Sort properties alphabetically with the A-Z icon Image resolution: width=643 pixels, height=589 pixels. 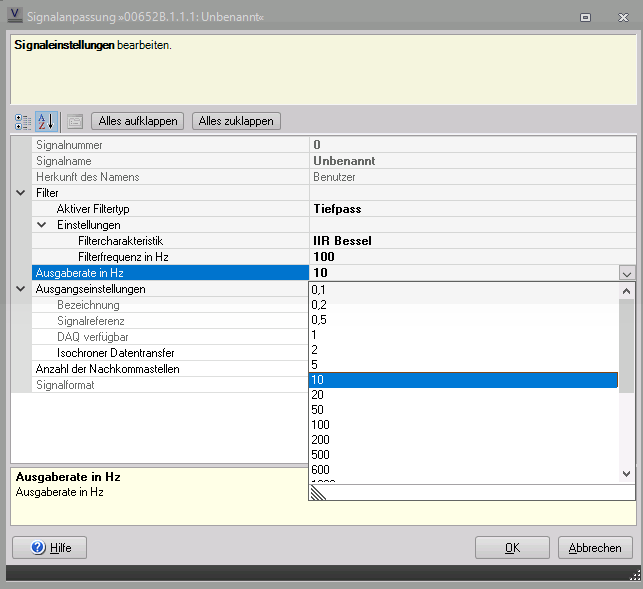coord(45,121)
